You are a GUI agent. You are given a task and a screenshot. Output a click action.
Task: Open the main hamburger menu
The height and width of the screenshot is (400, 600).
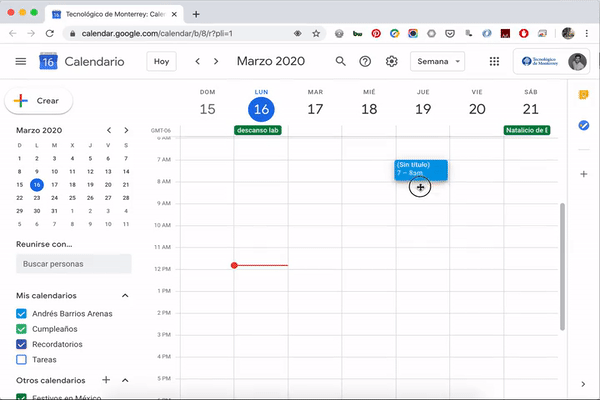click(21, 61)
